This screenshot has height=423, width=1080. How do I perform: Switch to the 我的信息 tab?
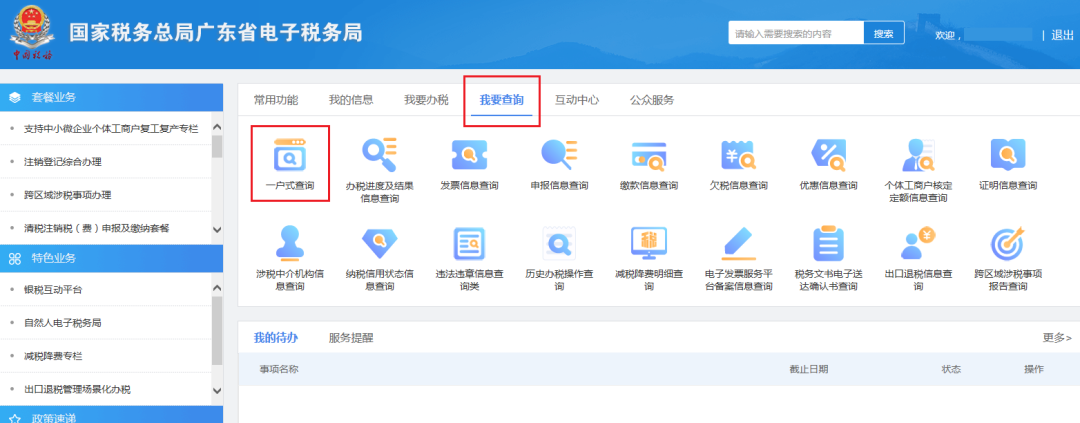(x=351, y=100)
